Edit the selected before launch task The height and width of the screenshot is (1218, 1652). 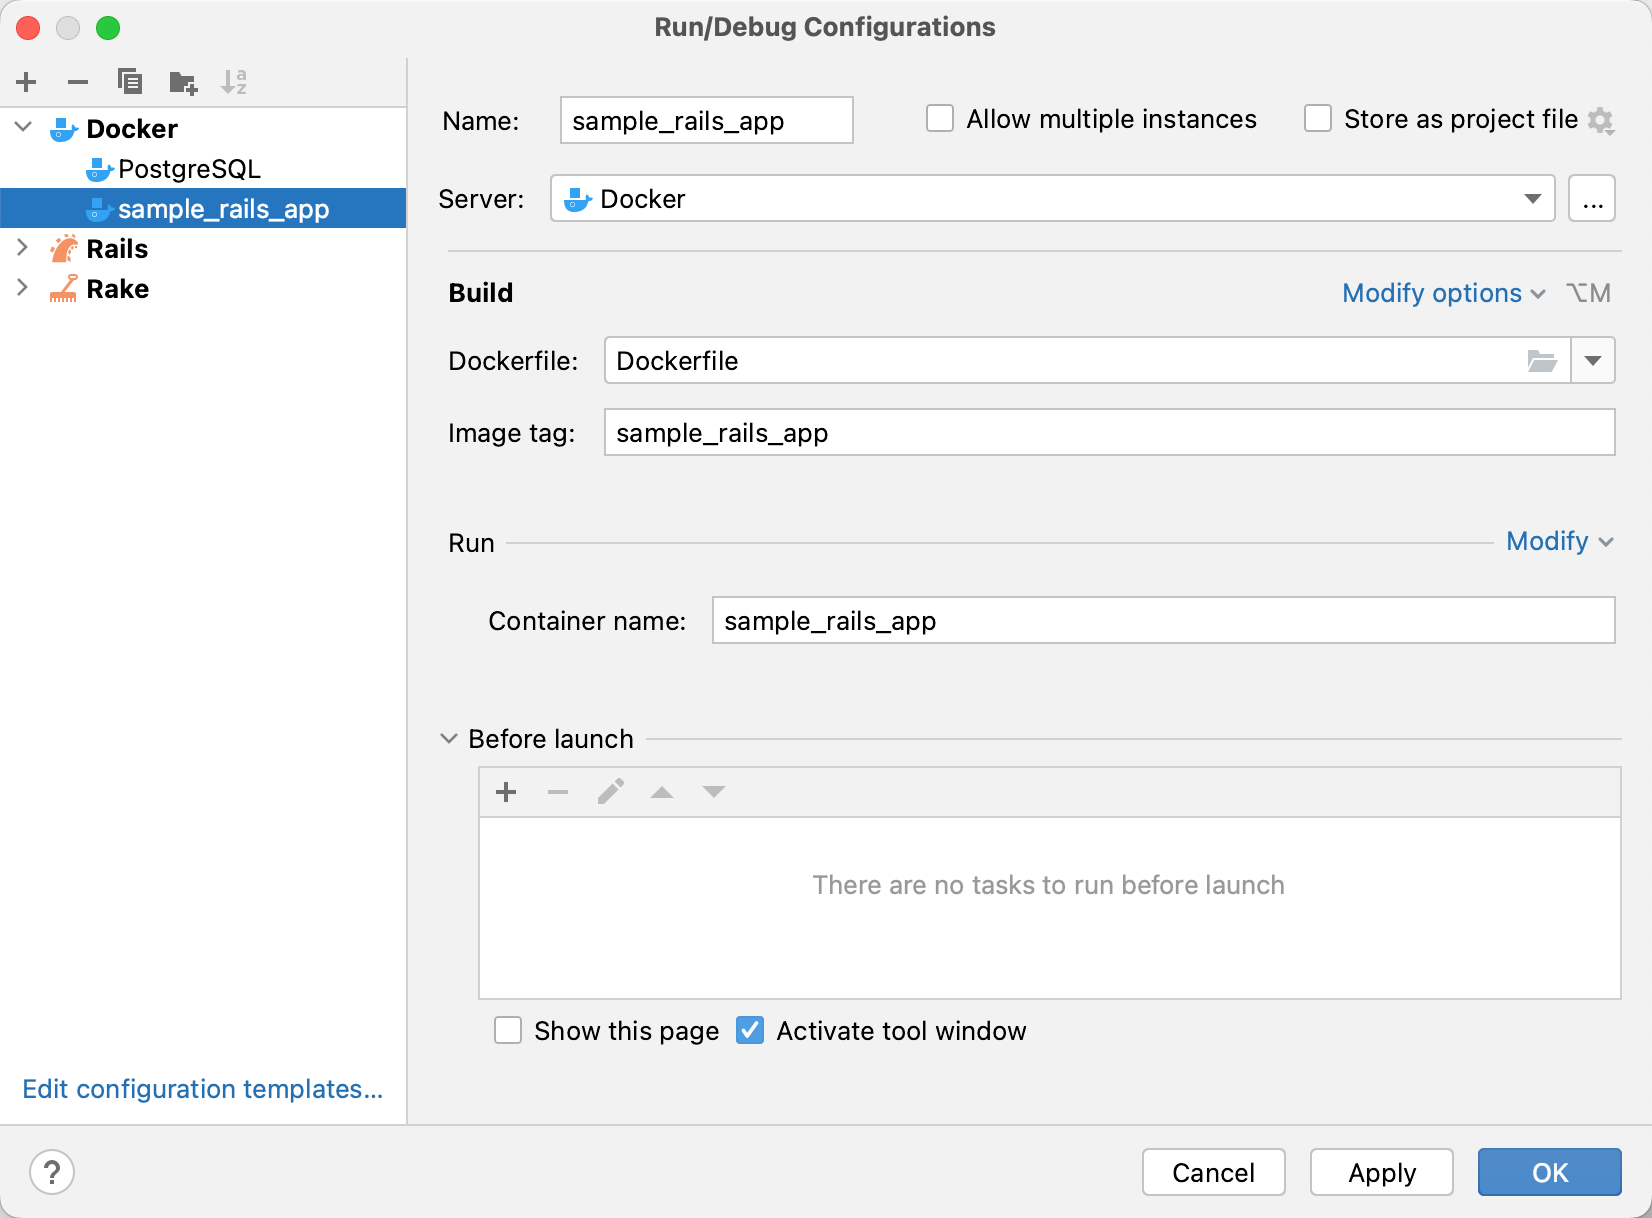[x=610, y=792]
